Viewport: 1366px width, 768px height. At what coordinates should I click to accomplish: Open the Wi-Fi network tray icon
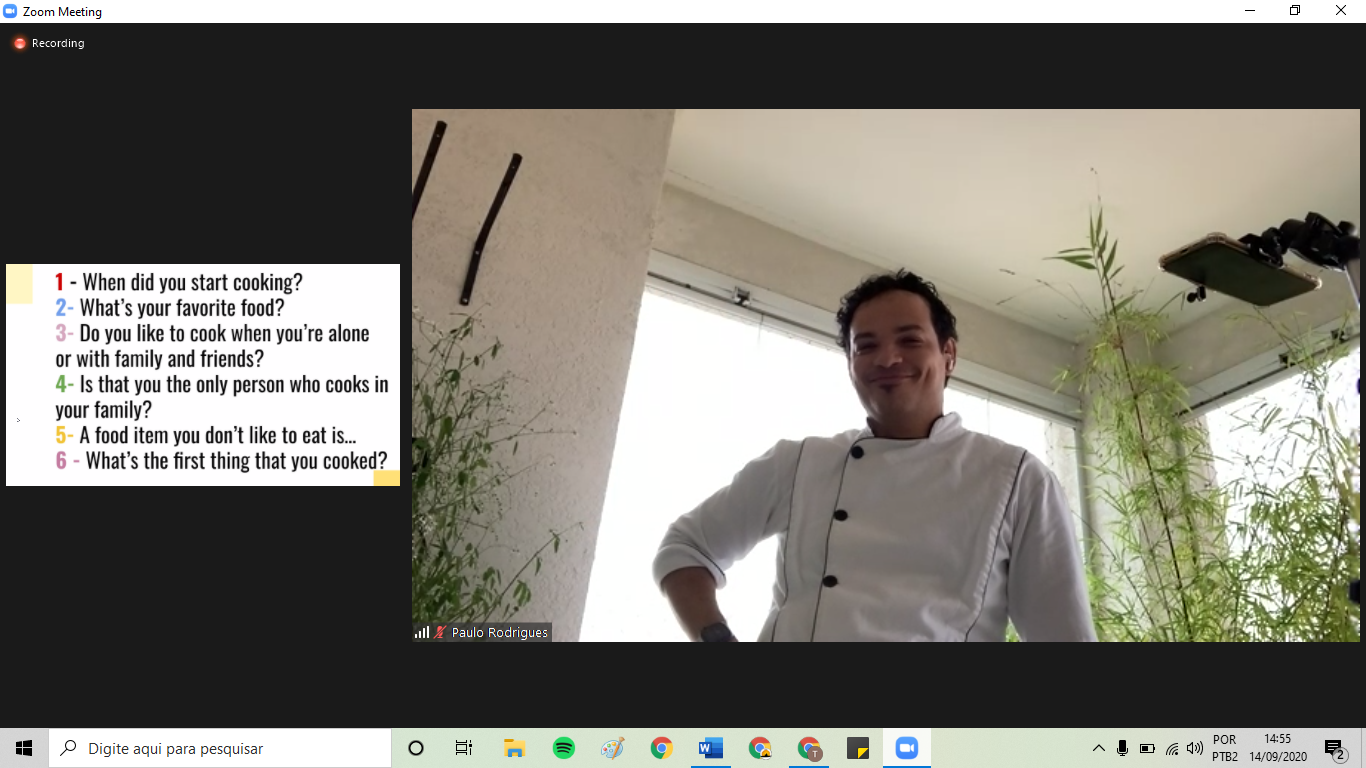pos(1171,748)
